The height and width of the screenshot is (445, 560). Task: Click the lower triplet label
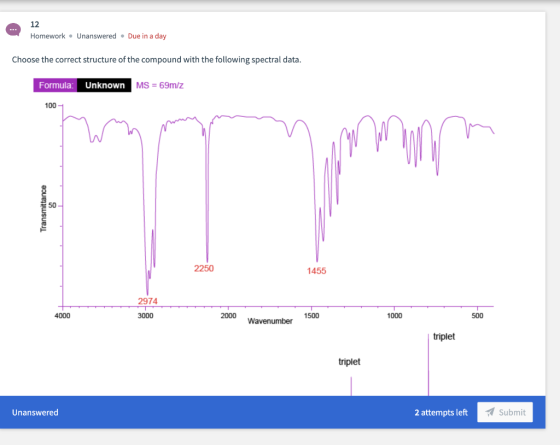[x=349, y=362]
